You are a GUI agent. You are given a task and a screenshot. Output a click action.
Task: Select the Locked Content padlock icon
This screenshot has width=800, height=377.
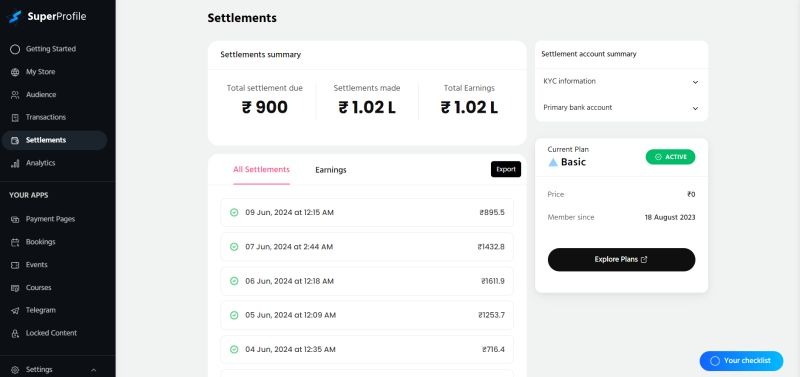pos(15,333)
